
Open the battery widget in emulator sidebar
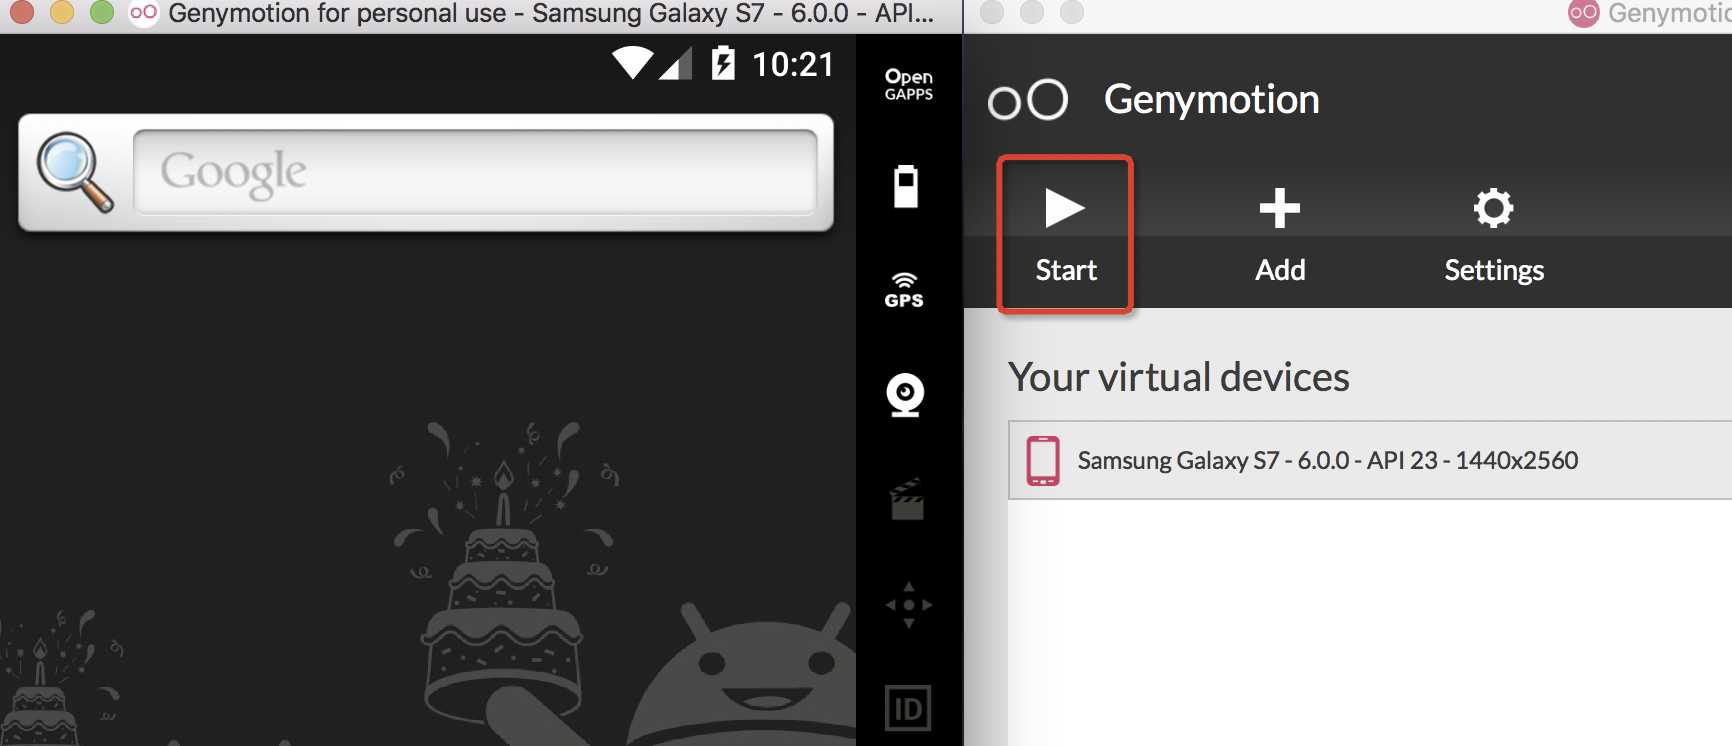pyautogui.click(x=906, y=186)
